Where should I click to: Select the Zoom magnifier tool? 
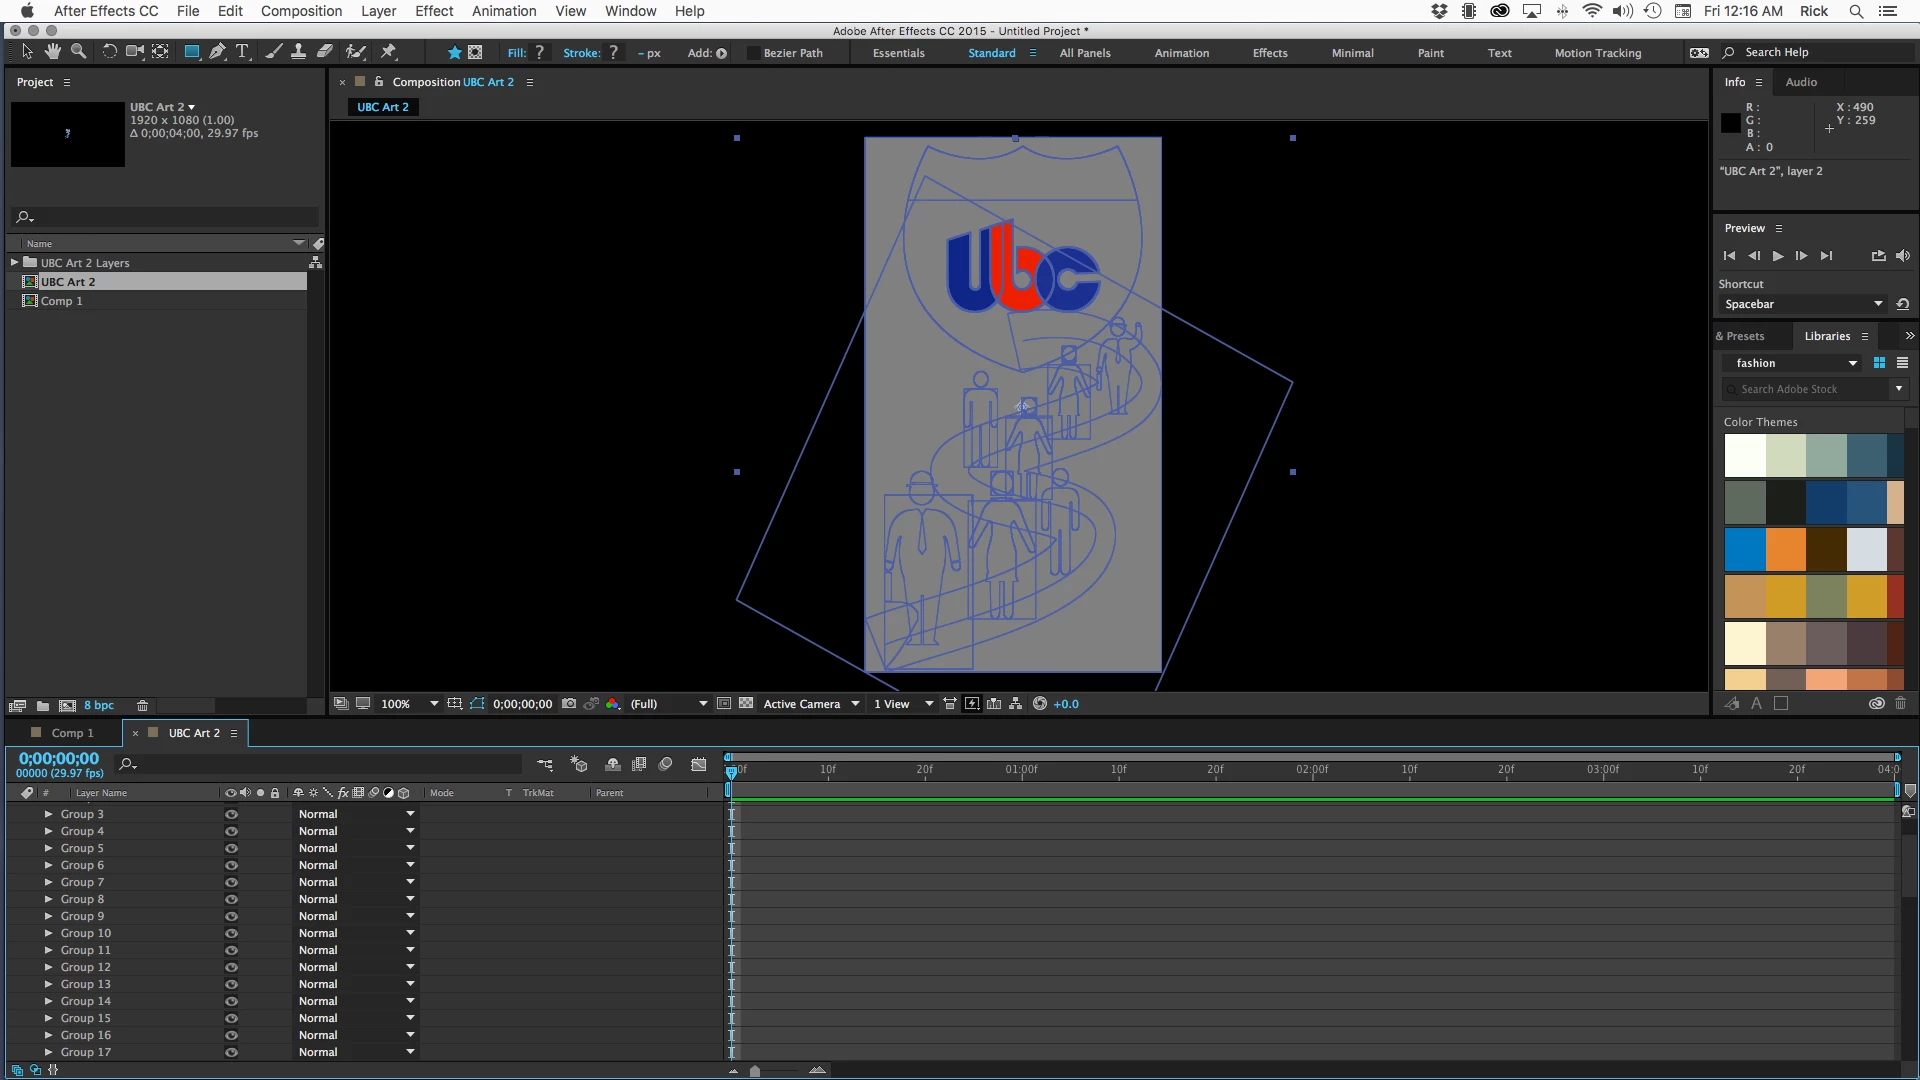click(x=78, y=52)
